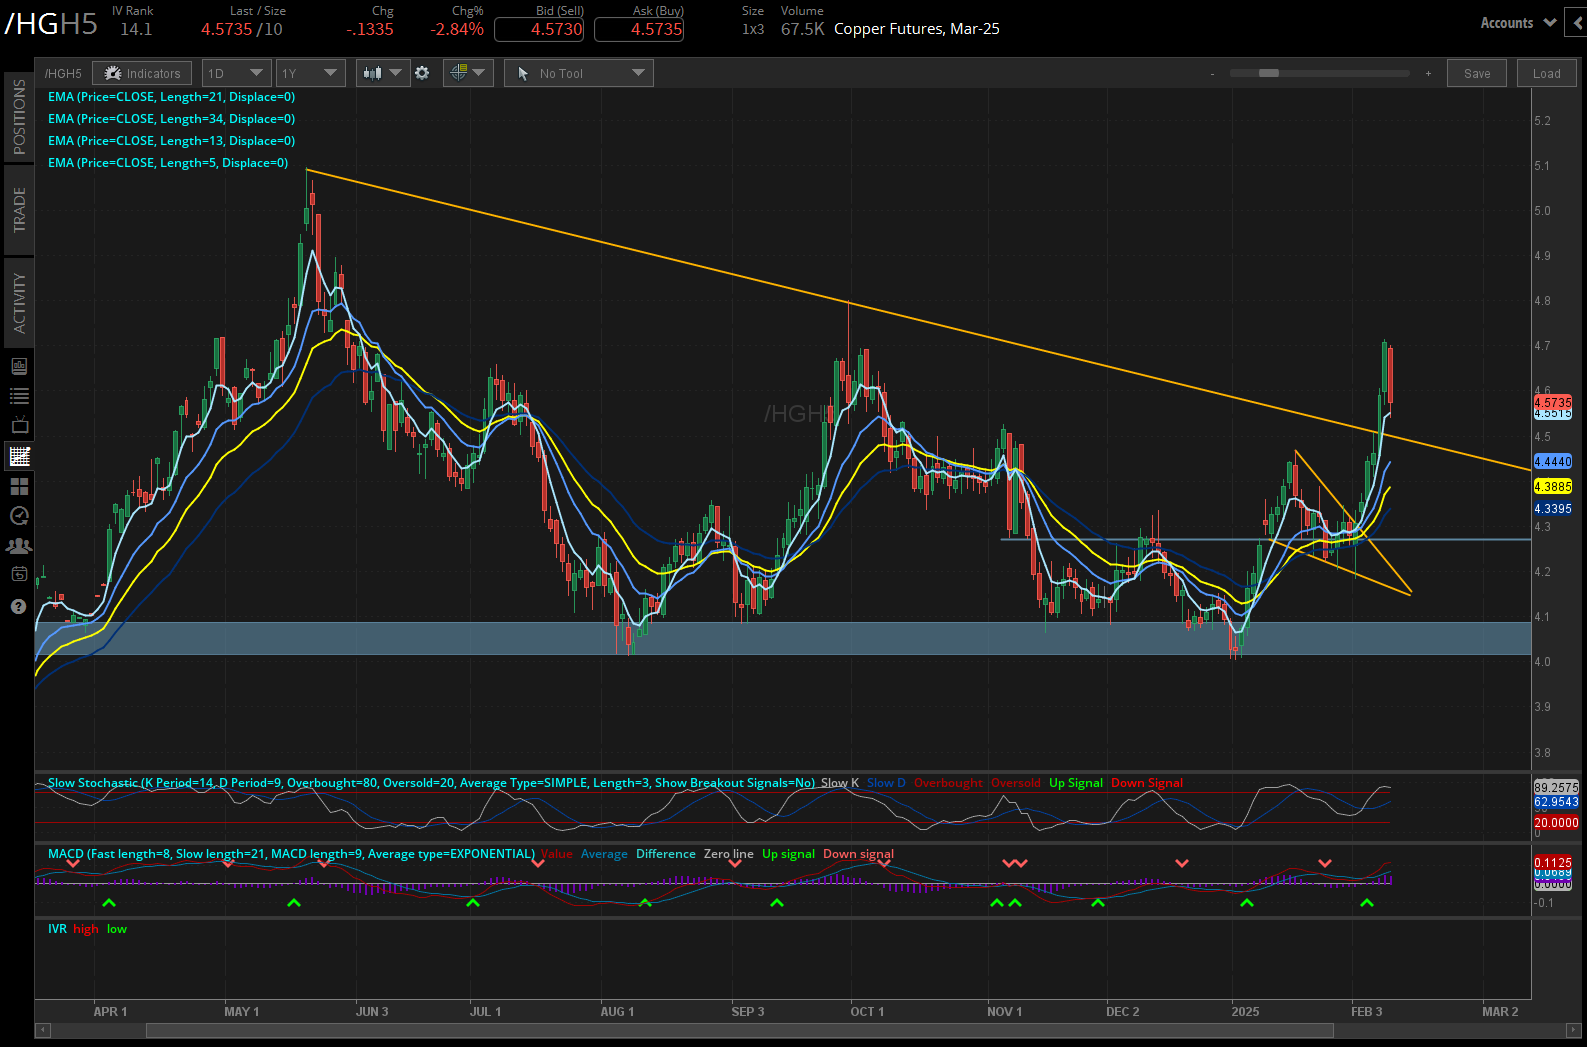This screenshot has width=1587, height=1047.
Task: Click the Save chart button
Action: point(1477,73)
